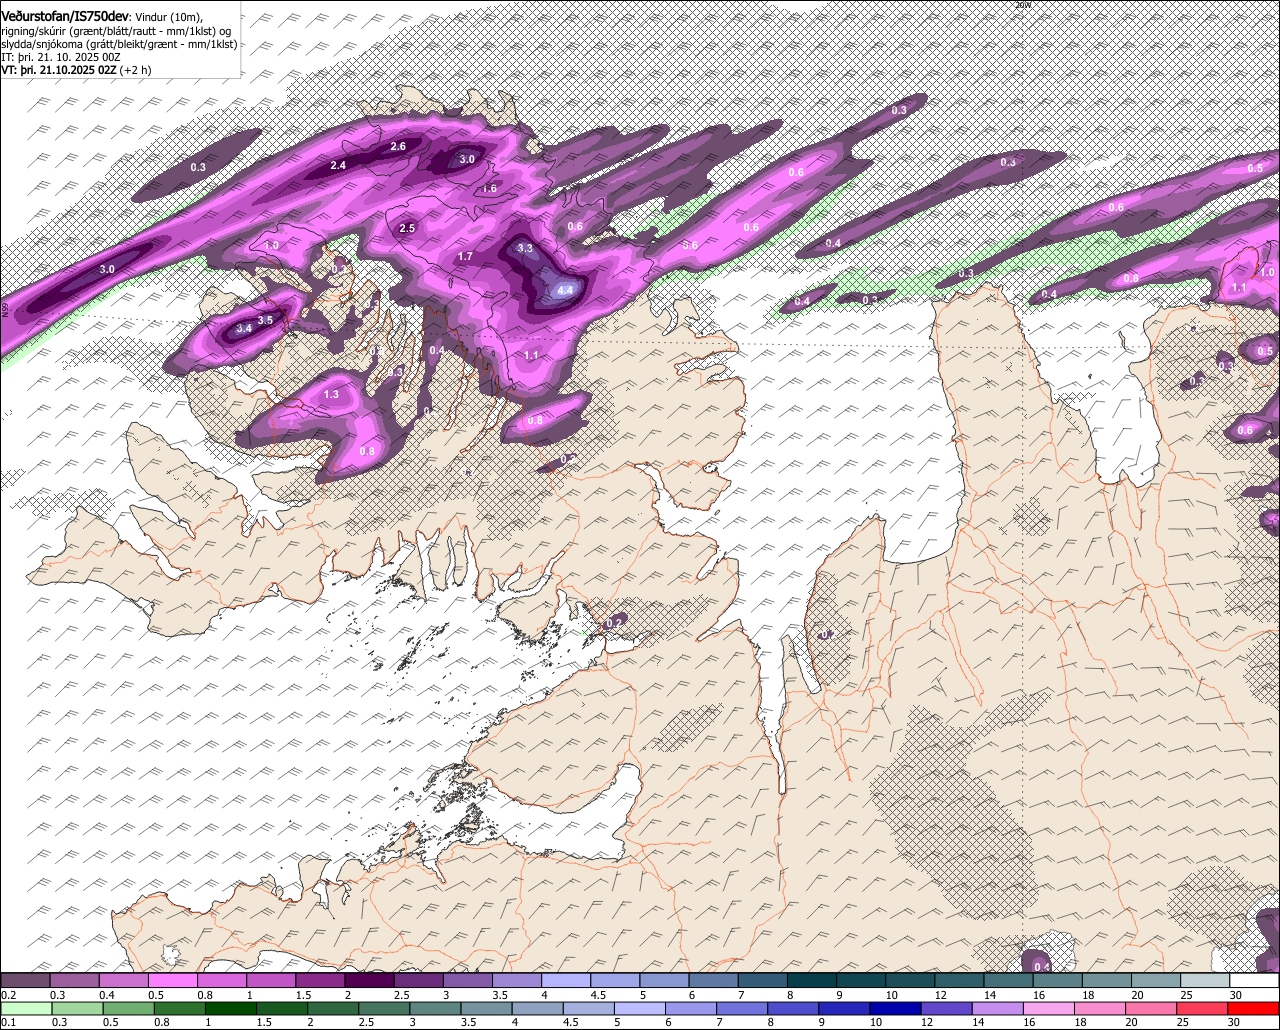1280x1030 pixels.
Task: Click the 3.3 contour label on the map
Action: coord(525,247)
